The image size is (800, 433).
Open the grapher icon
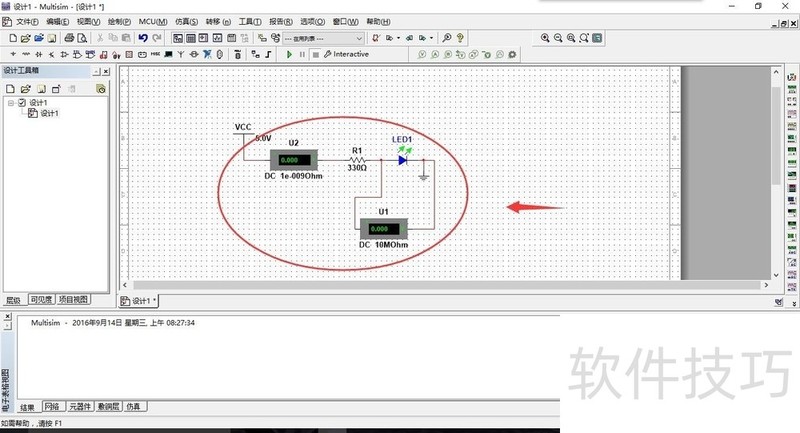point(217,38)
